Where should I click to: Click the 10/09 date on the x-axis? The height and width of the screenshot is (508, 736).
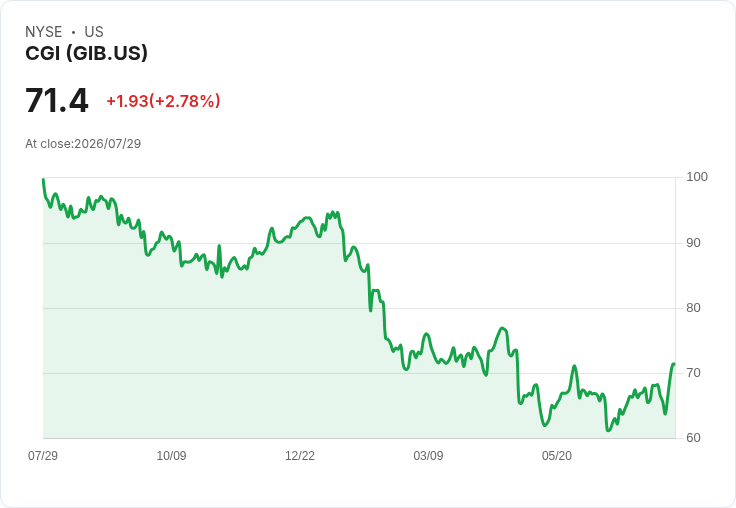point(171,455)
